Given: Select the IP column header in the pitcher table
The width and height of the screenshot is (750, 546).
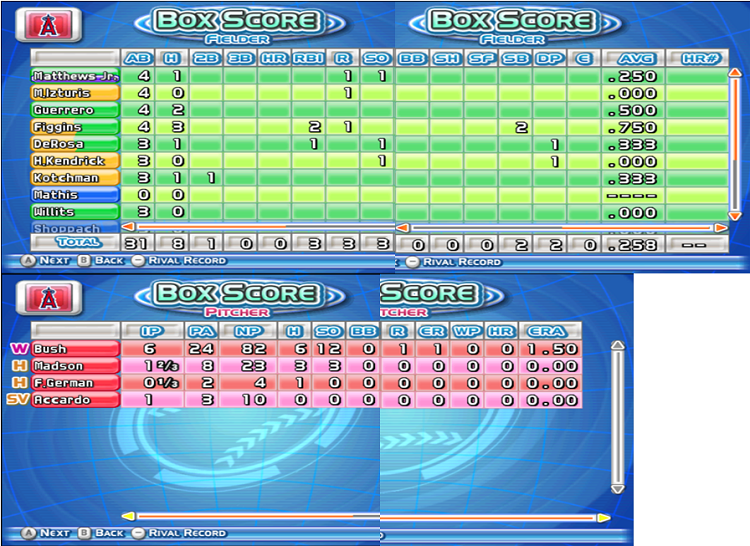Looking at the screenshot, I should pos(153,331).
